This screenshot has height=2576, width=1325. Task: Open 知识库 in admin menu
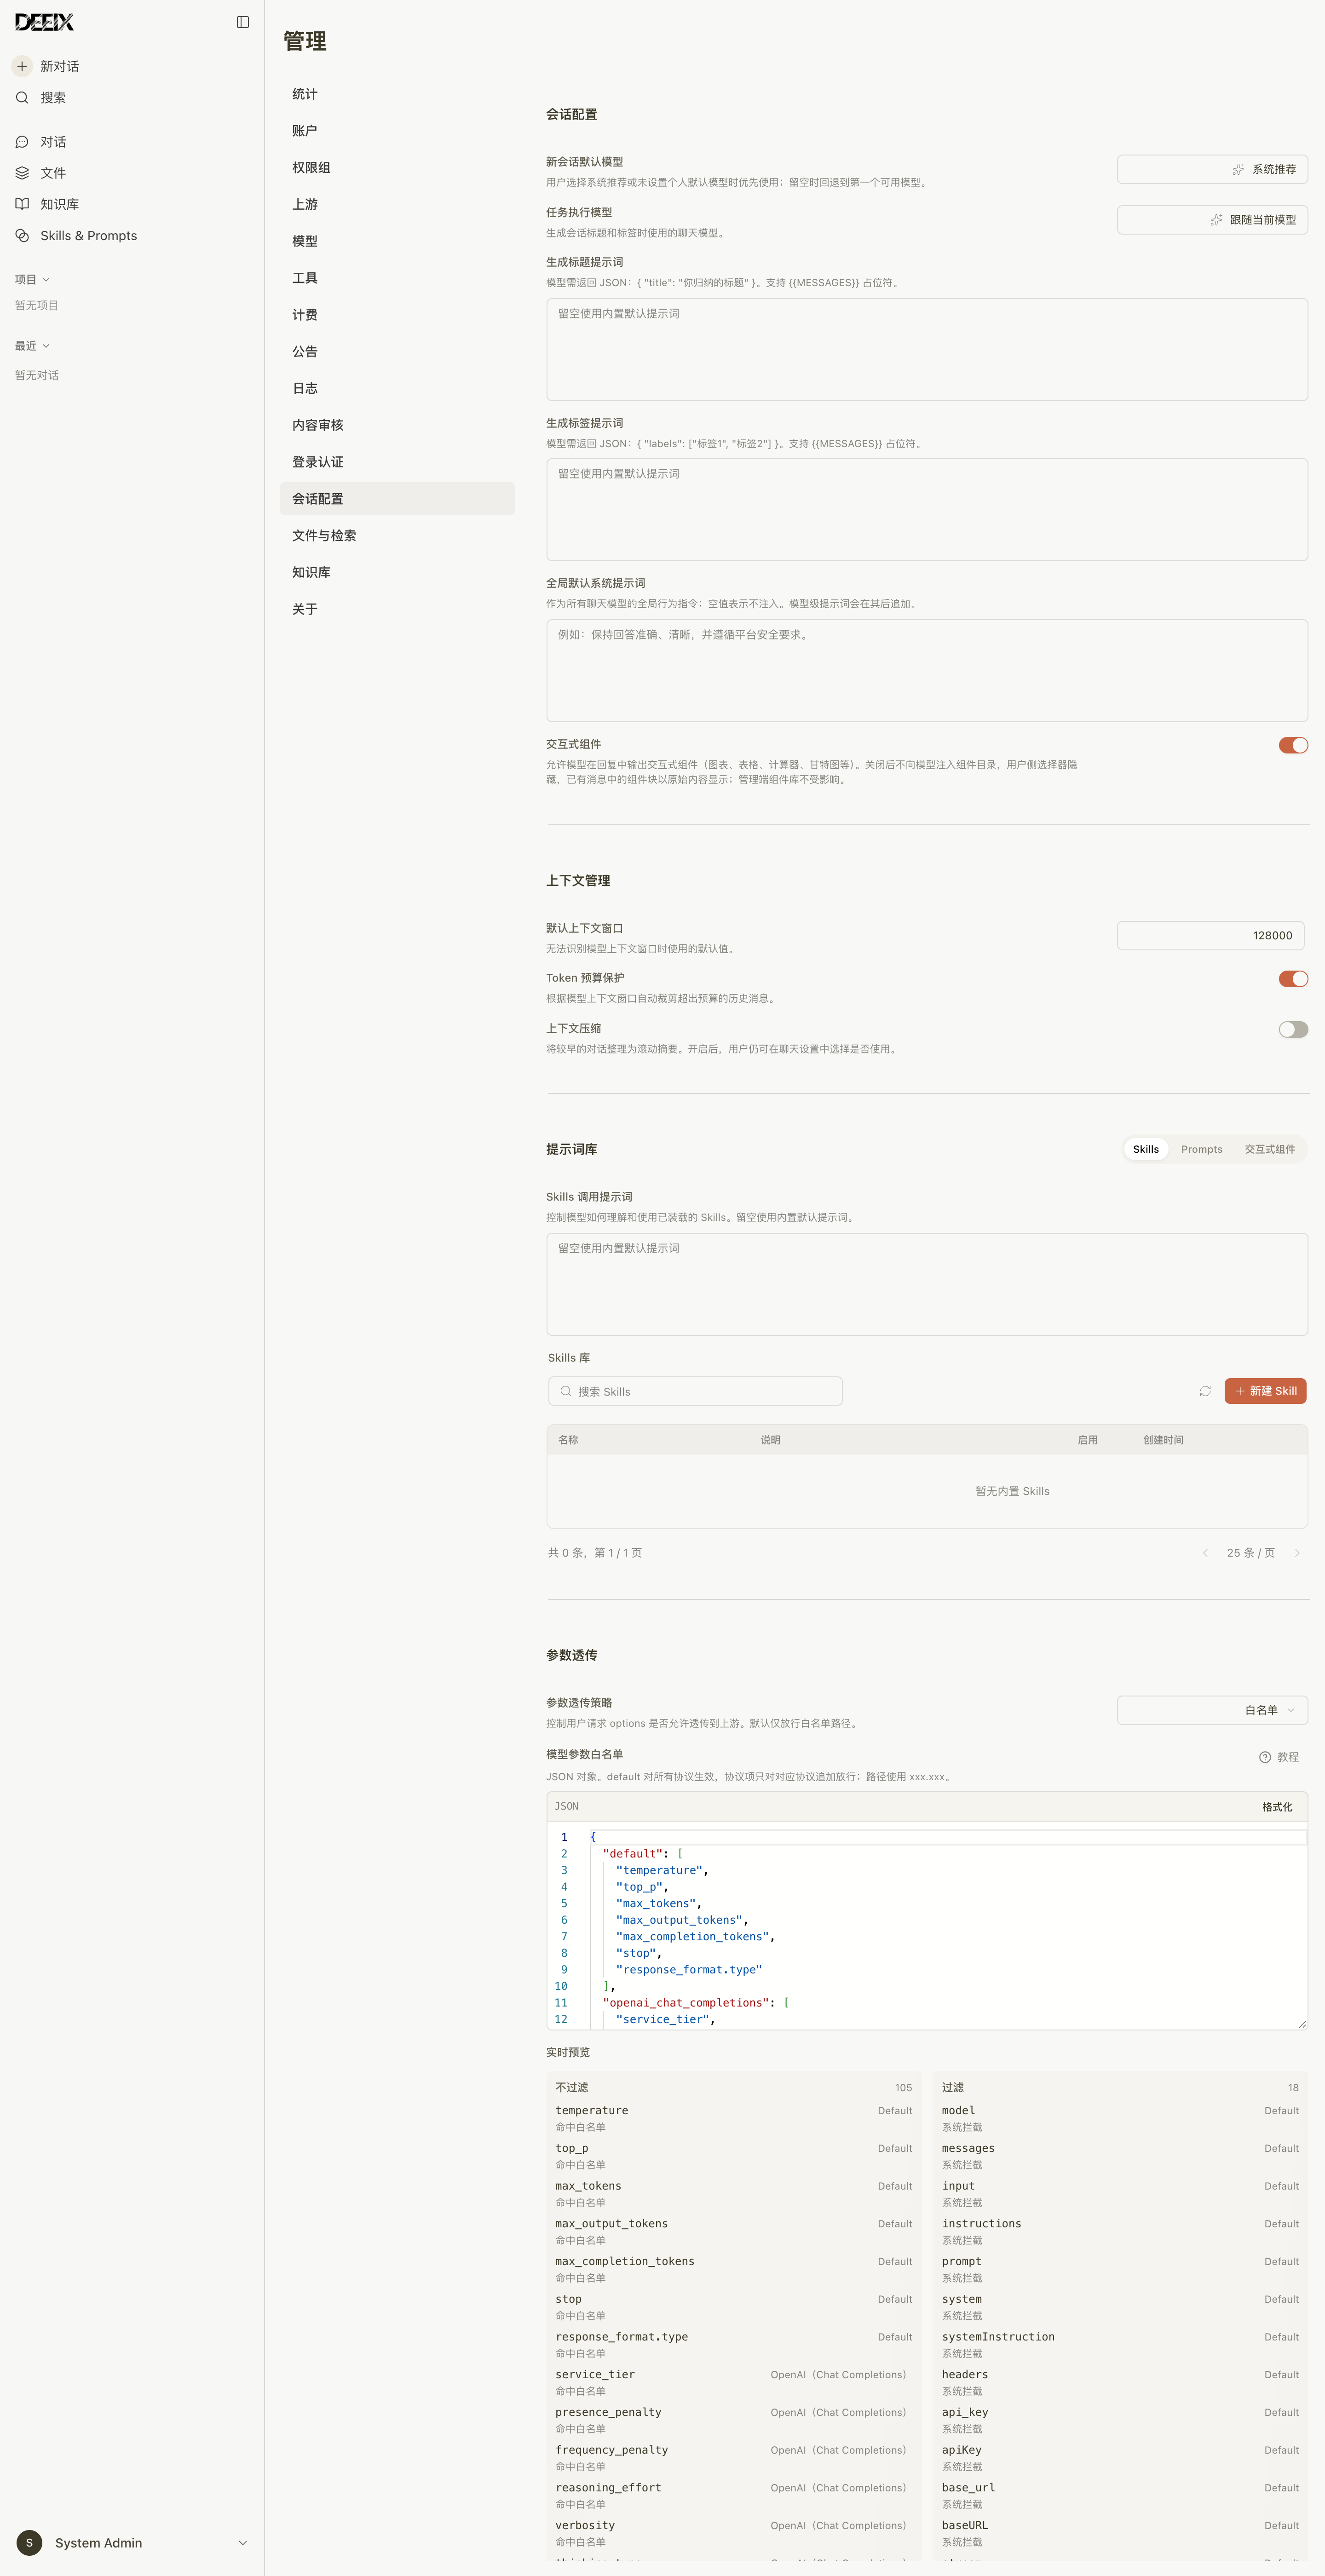coord(397,572)
